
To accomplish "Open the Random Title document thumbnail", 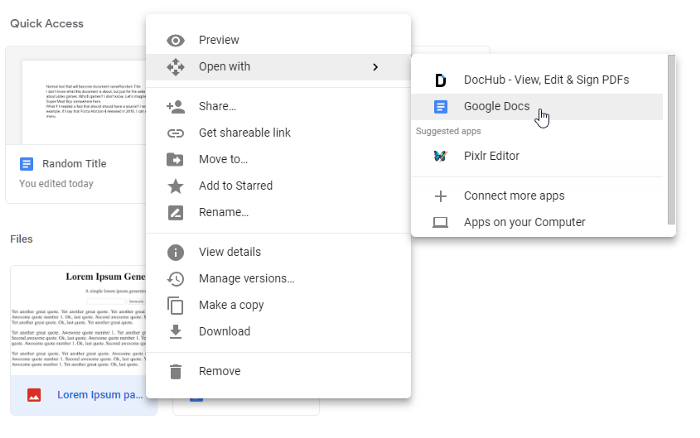I will pyautogui.click(x=84, y=102).
